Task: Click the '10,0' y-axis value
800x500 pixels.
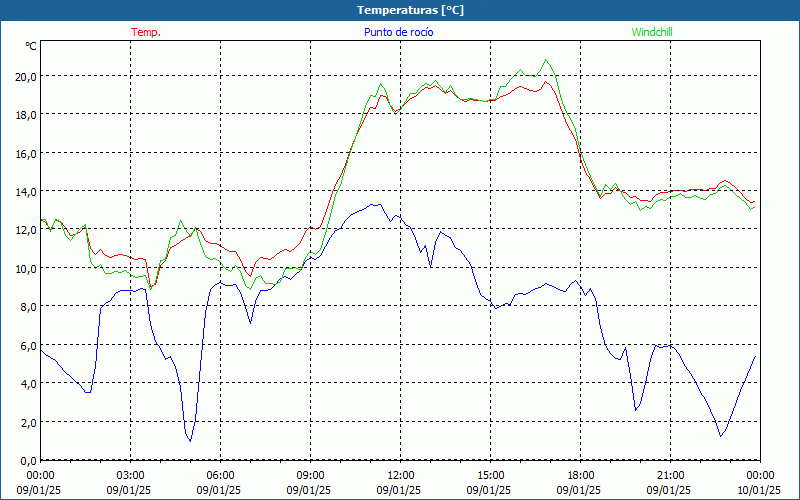Action: (26, 268)
